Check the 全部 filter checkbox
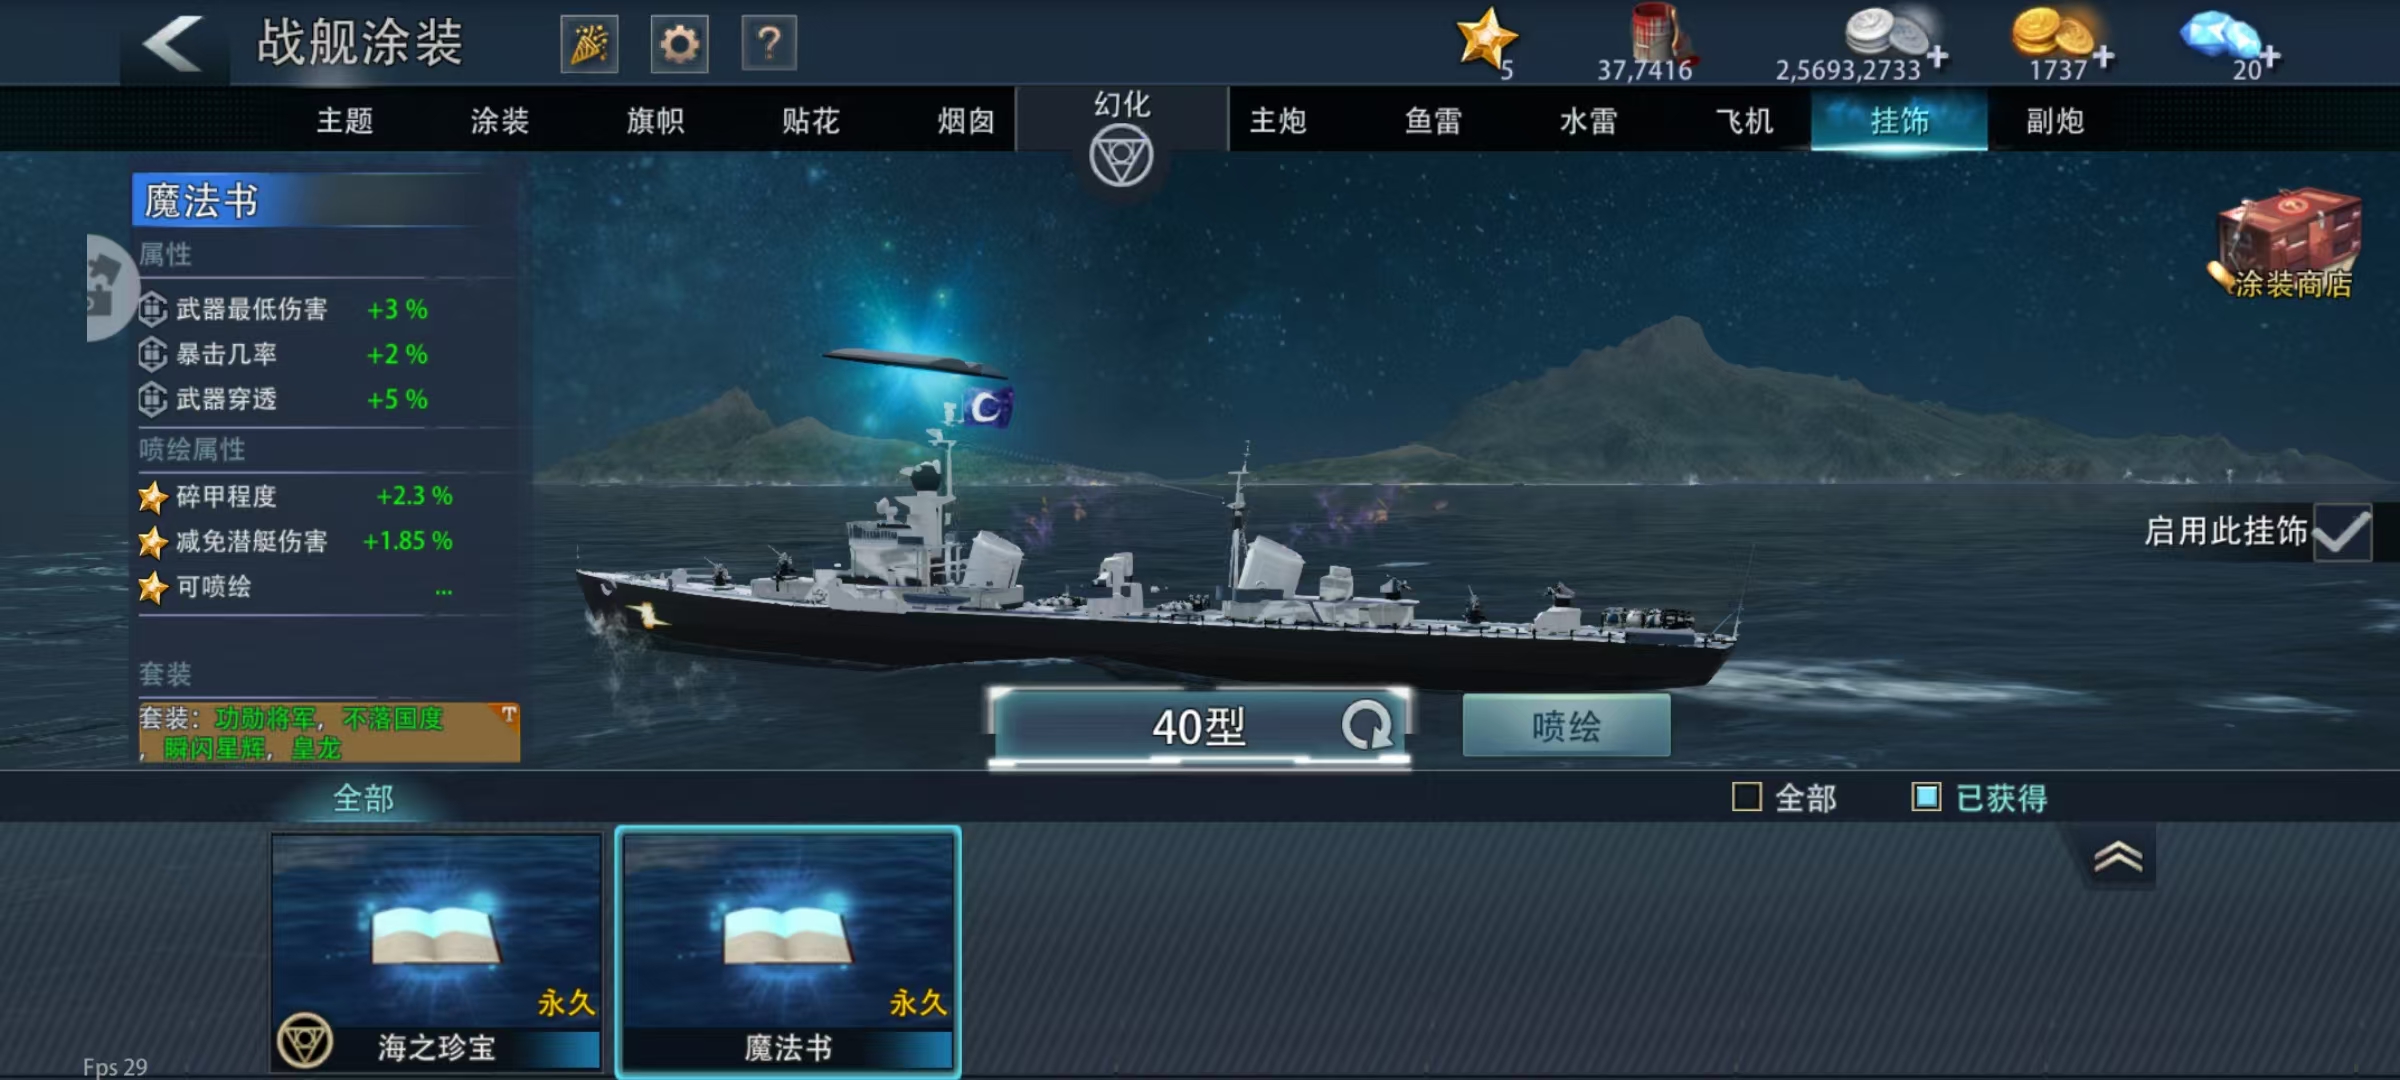2400x1080 pixels. pos(1746,797)
